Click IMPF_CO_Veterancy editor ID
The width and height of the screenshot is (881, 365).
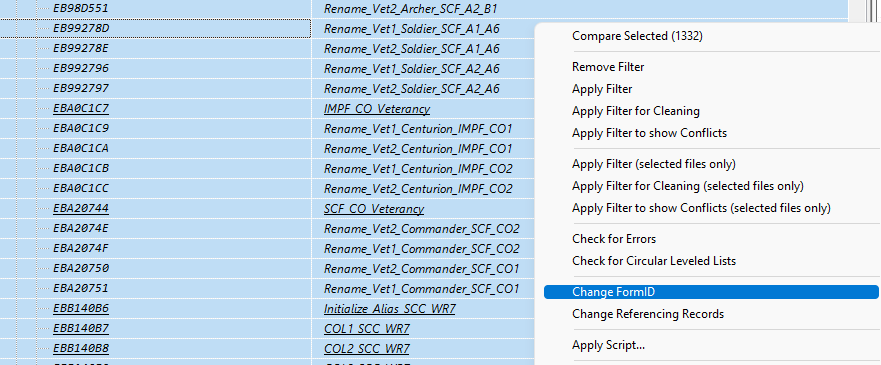[x=377, y=109]
